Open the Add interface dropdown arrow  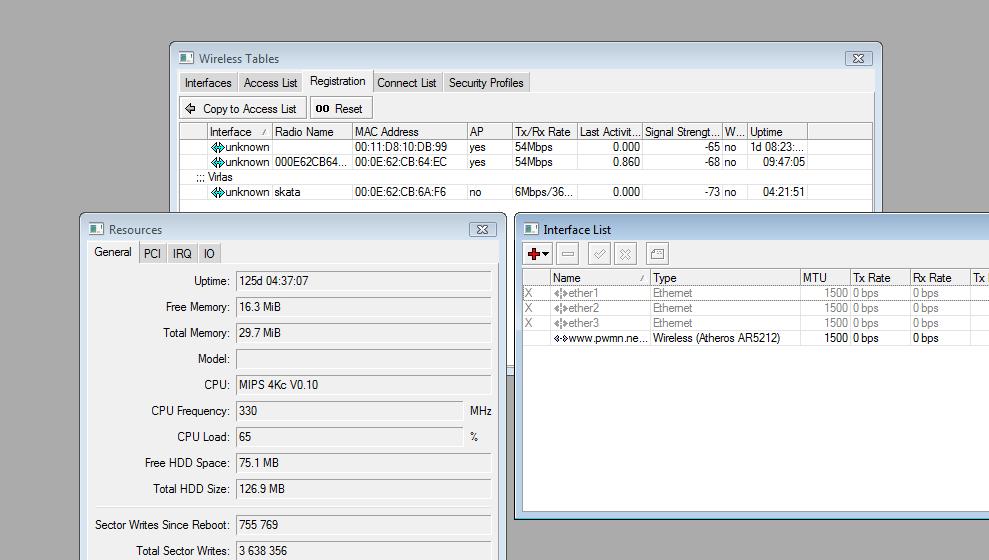(546, 254)
